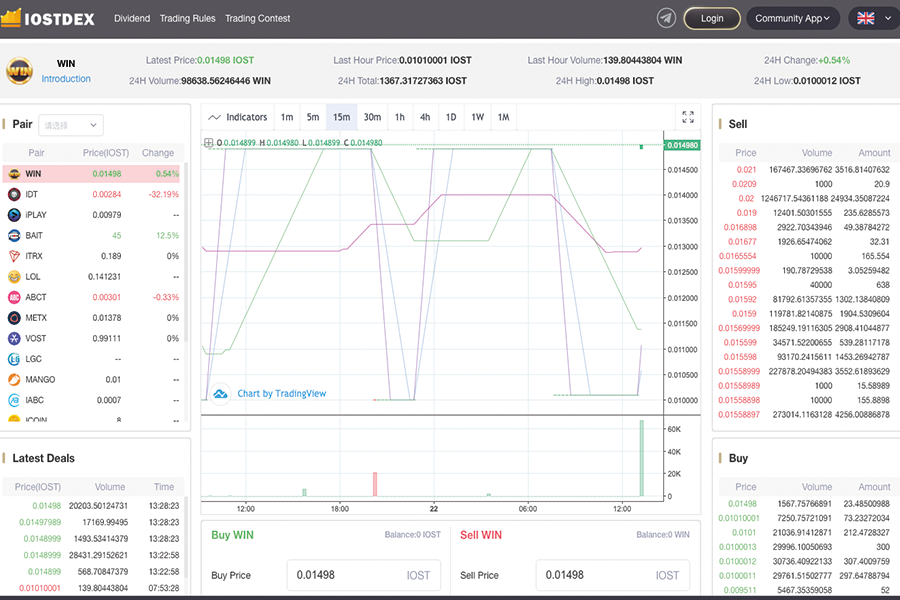Click the 24H Change +0.54% value
The width and height of the screenshot is (900, 600).
point(834,60)
